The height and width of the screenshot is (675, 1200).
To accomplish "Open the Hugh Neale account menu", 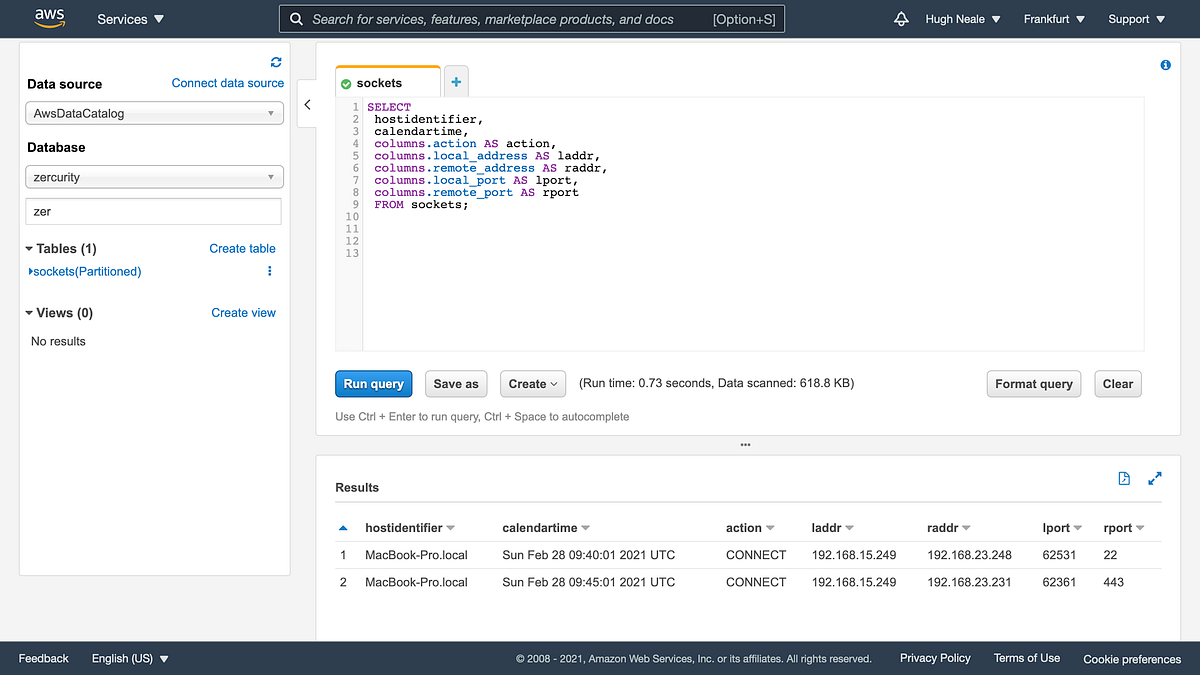I will pyautogui.click(x=960, y=18).
